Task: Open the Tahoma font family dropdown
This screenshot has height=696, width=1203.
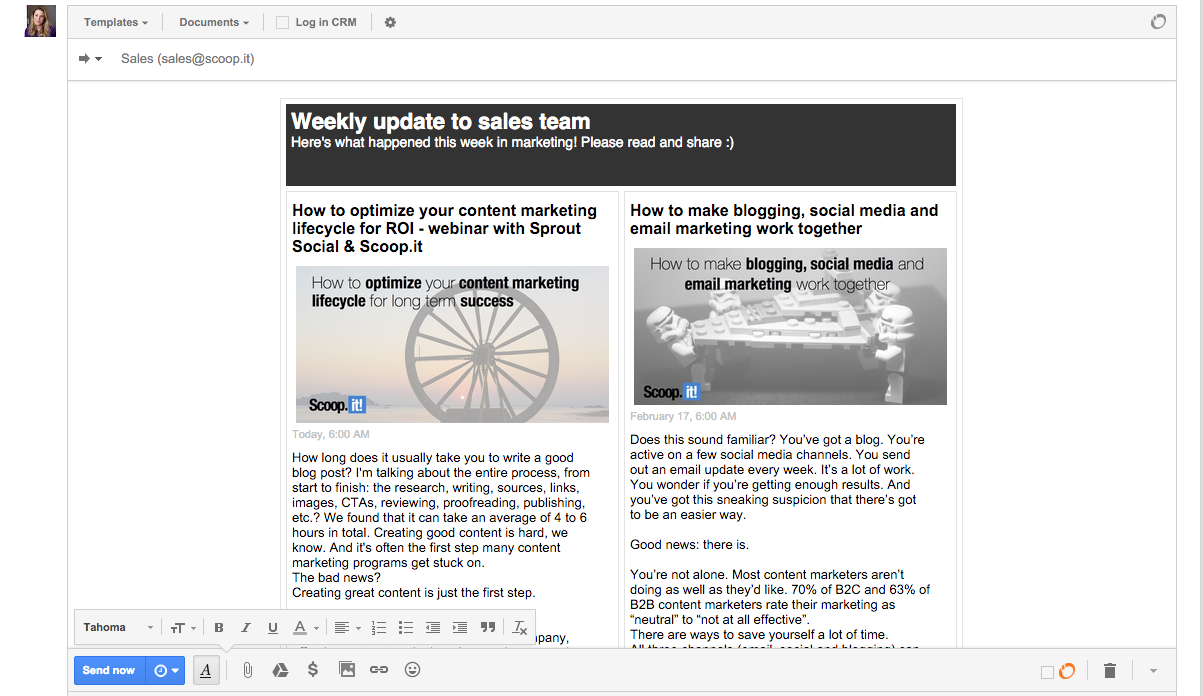Action: point(118,628)
